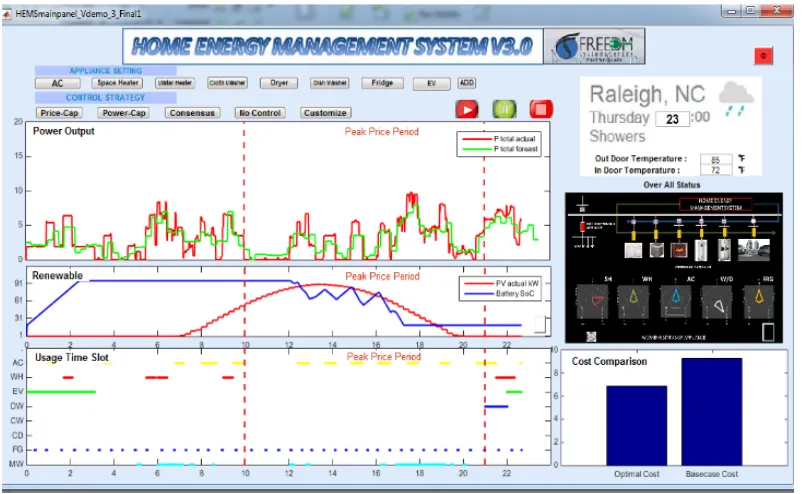This screenshot has height=494, width=802.
Task: Click the EV charging station photo
Action: point(754,250)
